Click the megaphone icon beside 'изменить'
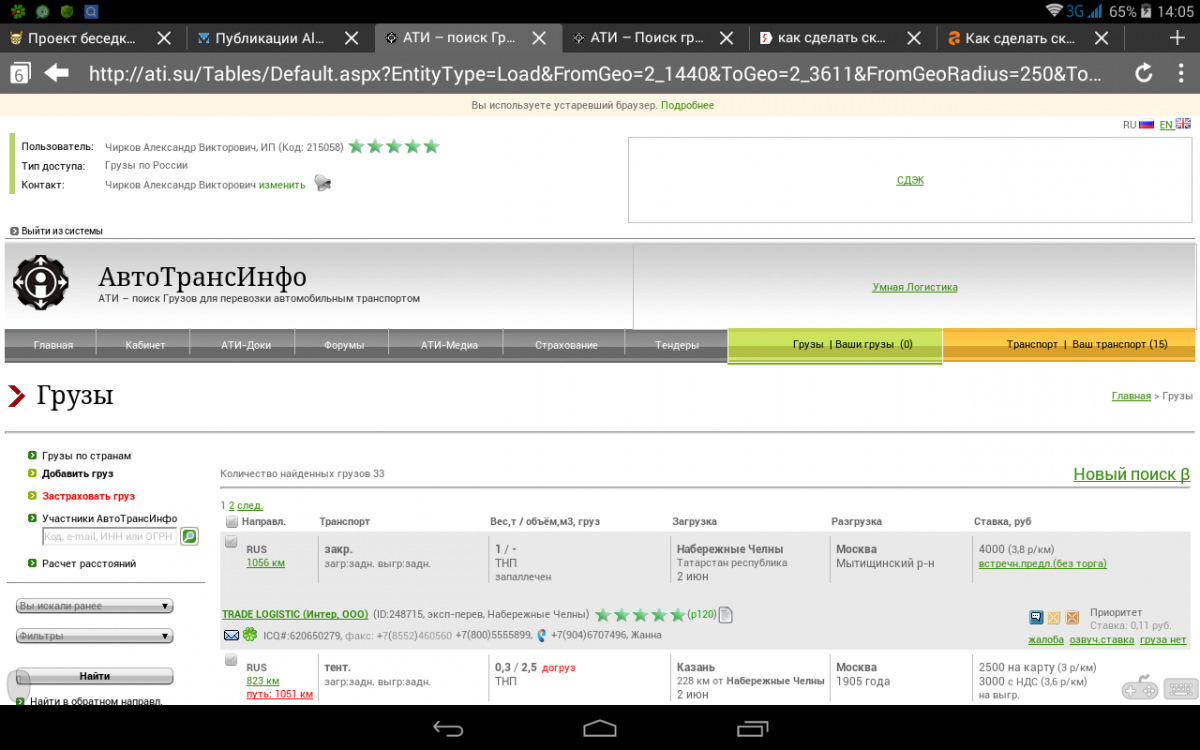The height and width of the screenshot is (750, 1200). pyautogui.click(x=322, y=183)
